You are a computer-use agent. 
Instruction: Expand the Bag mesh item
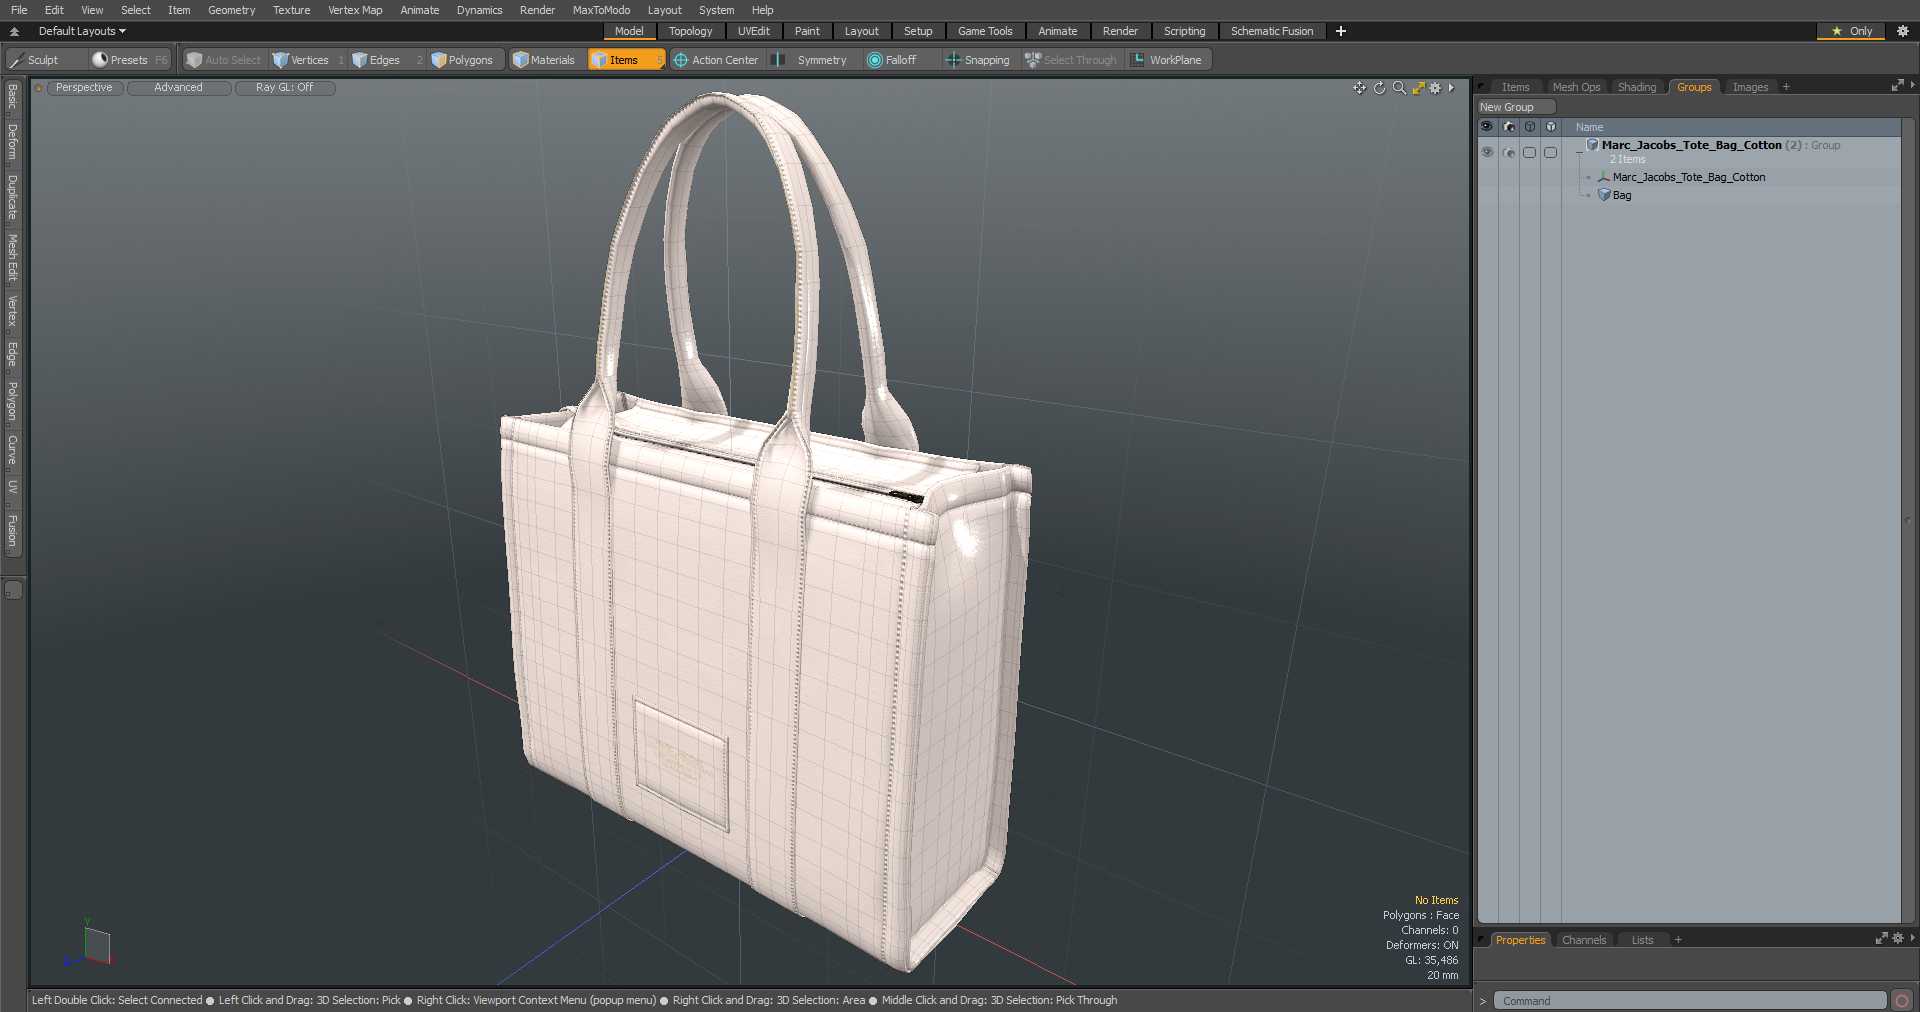pyautogui.click(x=1588, y=195)
